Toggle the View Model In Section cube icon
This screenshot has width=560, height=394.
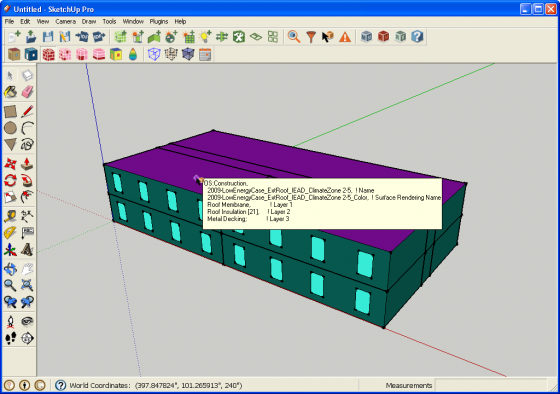tap(188, 54)
